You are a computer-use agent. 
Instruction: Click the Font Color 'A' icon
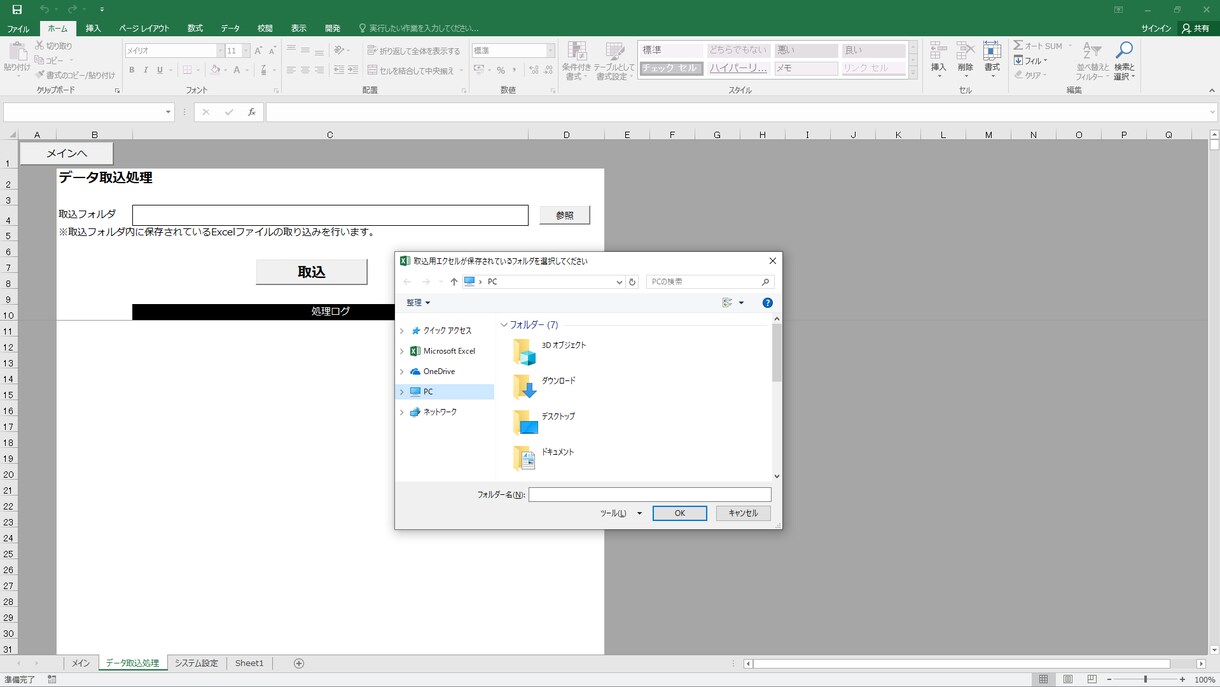[x=237, y=70]
